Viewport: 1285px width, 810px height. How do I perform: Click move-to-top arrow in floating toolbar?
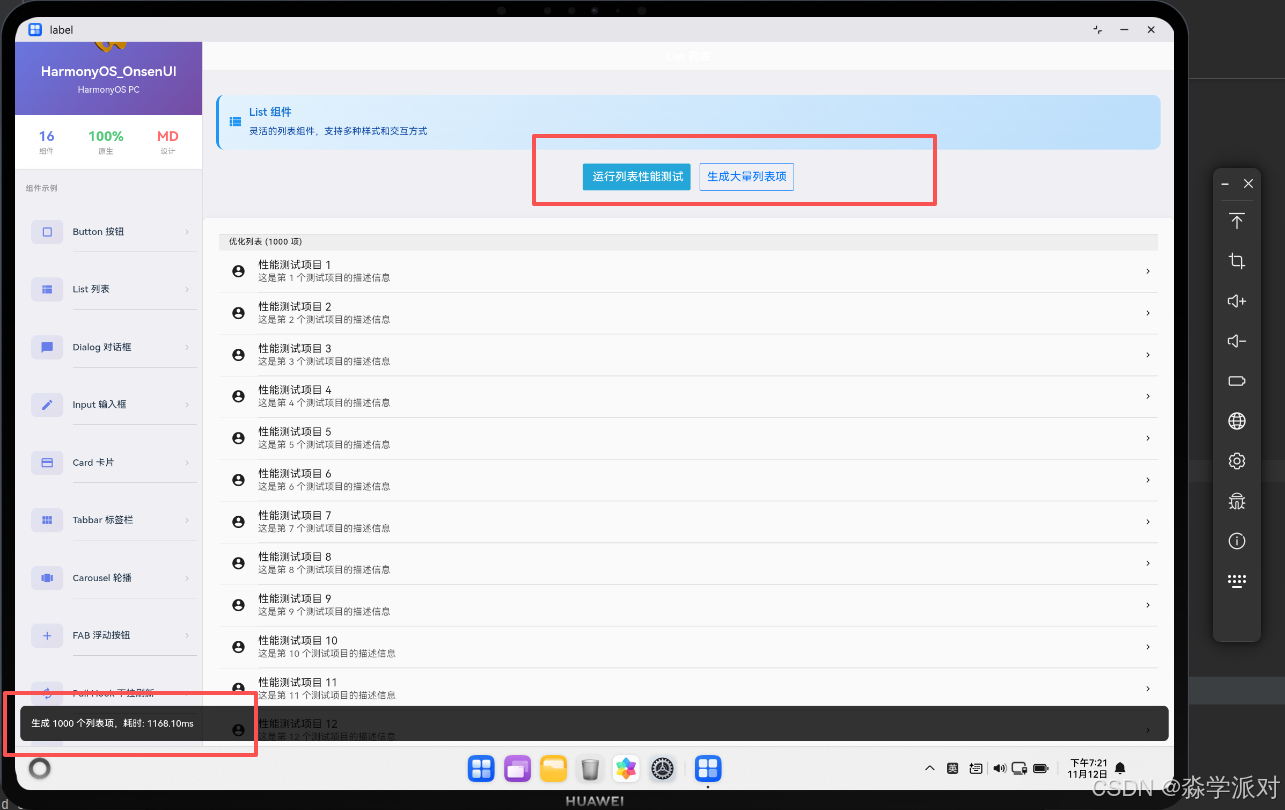(1237, 221)
